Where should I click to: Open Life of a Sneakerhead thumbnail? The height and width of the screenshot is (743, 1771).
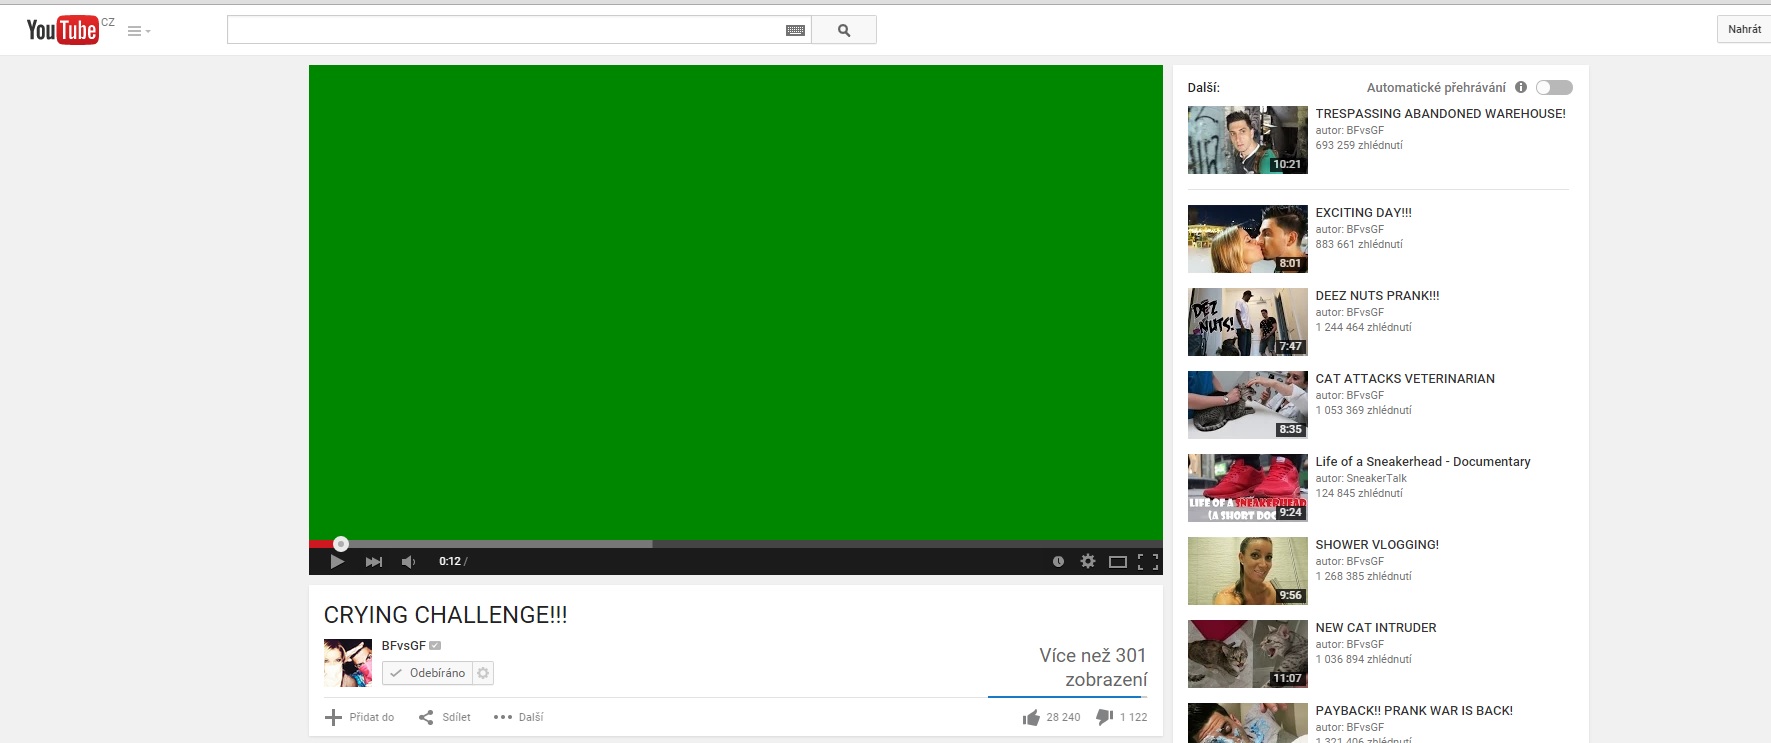[x=1248, y=488]
